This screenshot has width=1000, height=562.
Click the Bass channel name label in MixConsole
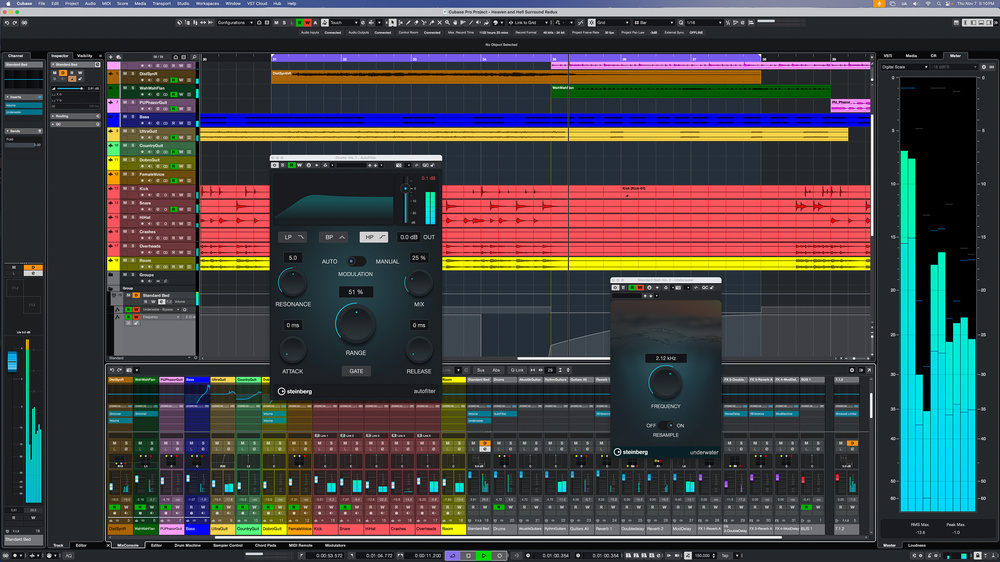coord(197,529)
